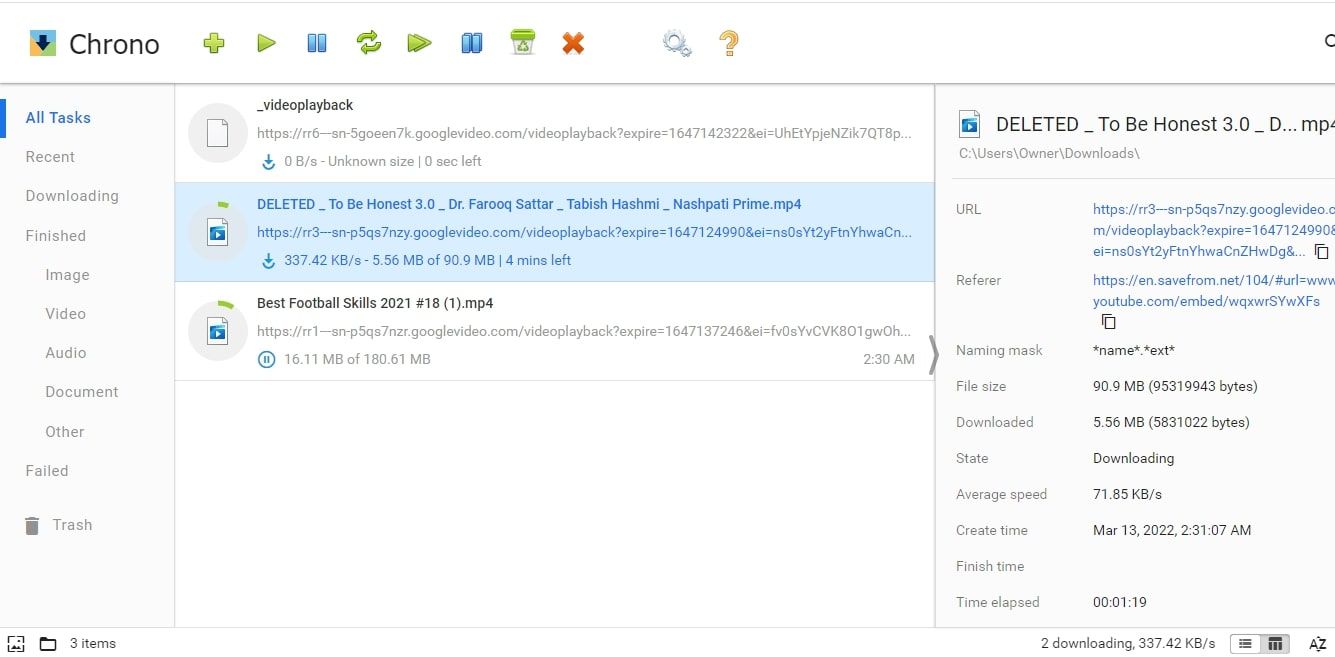Click the rr6 googlevideo URL of _videoplayback
Image resolution: width=1335 pixels, height=657 pixels.
coord(584,133)
